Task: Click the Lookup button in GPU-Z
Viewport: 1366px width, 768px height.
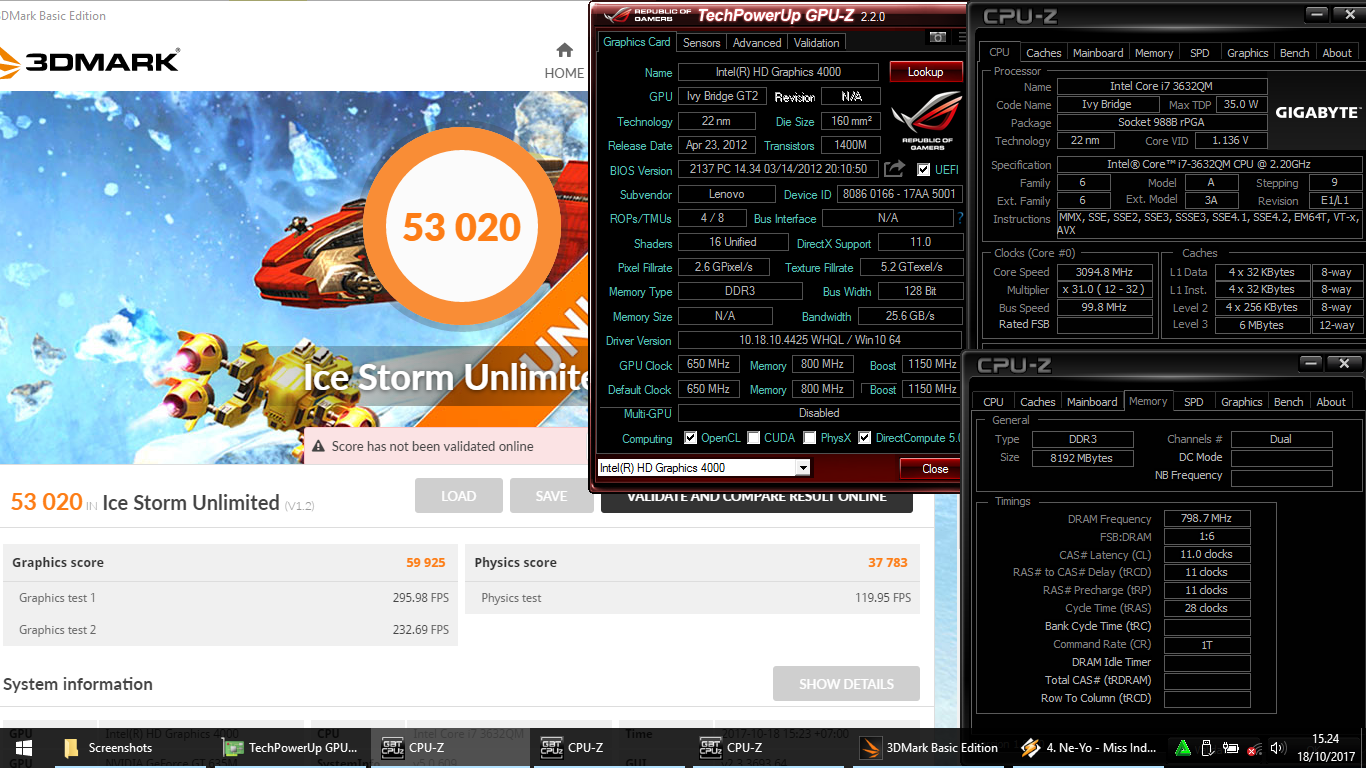Action: tap(925, 72)
